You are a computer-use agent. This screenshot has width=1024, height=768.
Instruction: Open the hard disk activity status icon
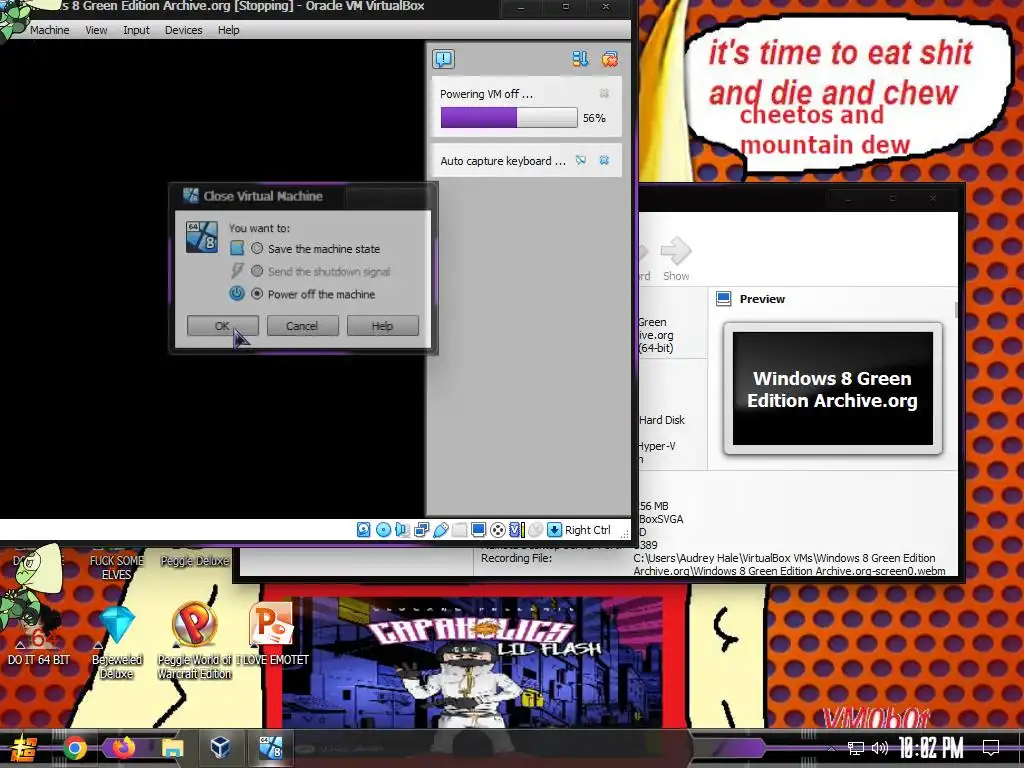point(364,530)
